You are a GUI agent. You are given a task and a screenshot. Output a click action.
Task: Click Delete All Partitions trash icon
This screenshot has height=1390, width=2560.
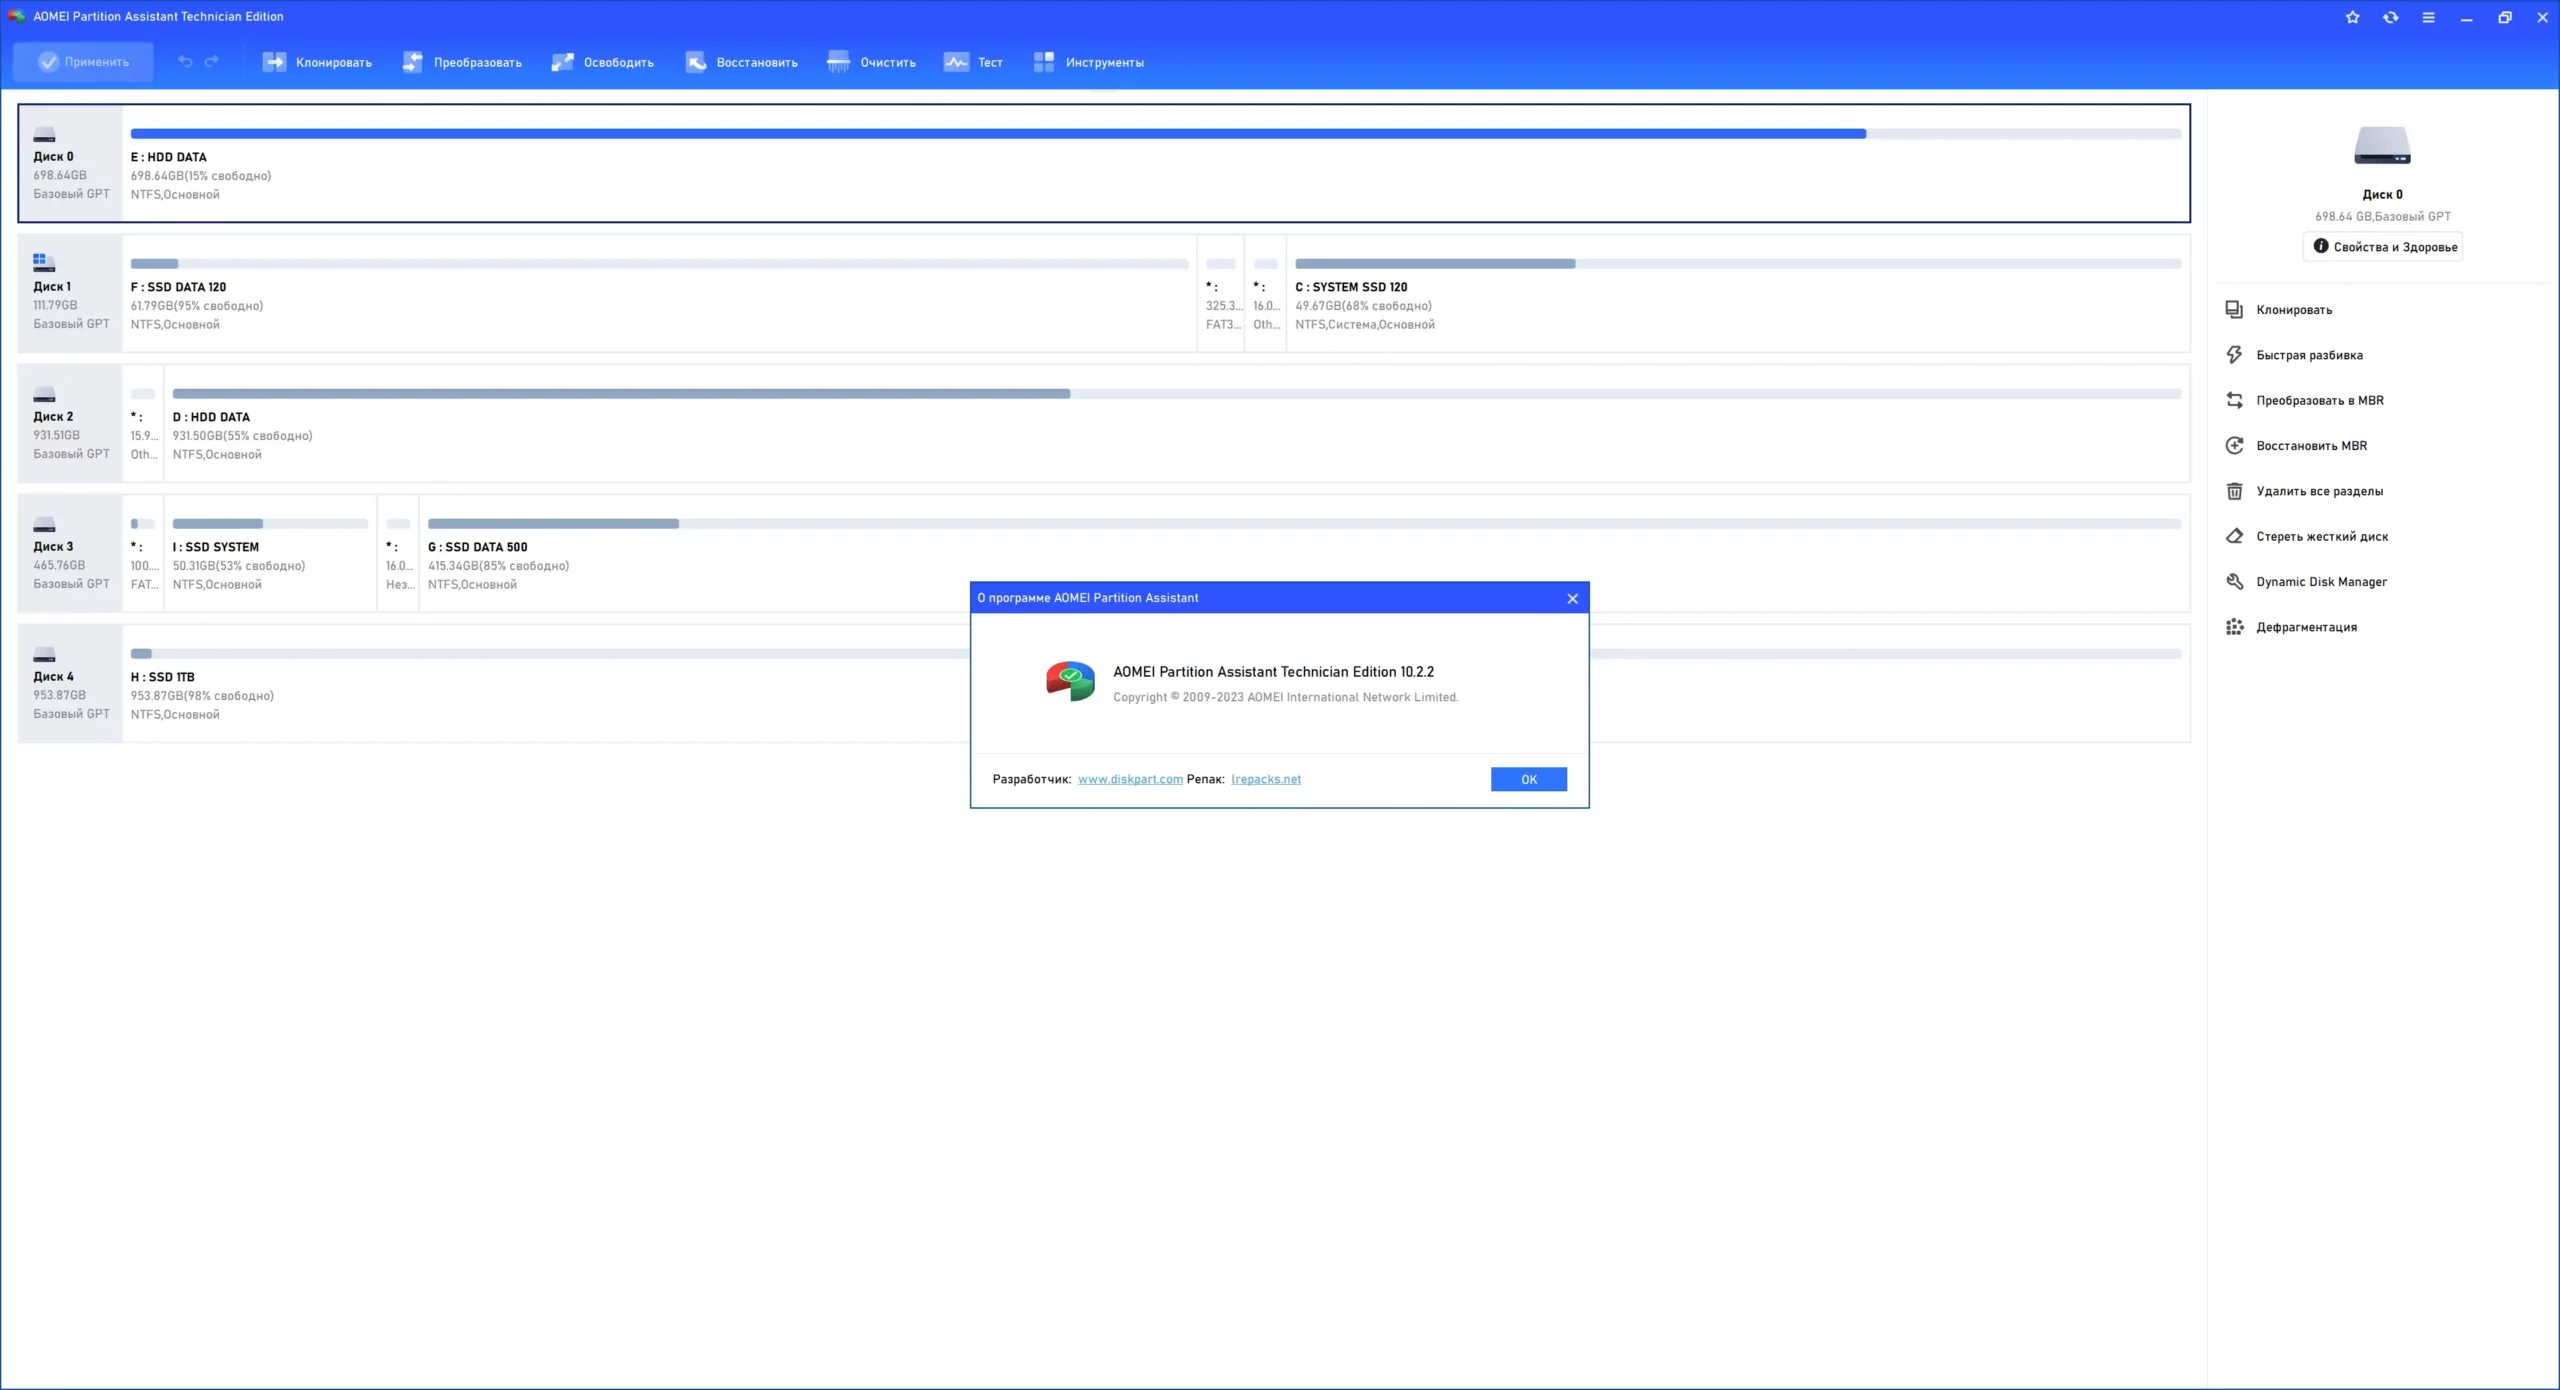(x=2234, y=491)
